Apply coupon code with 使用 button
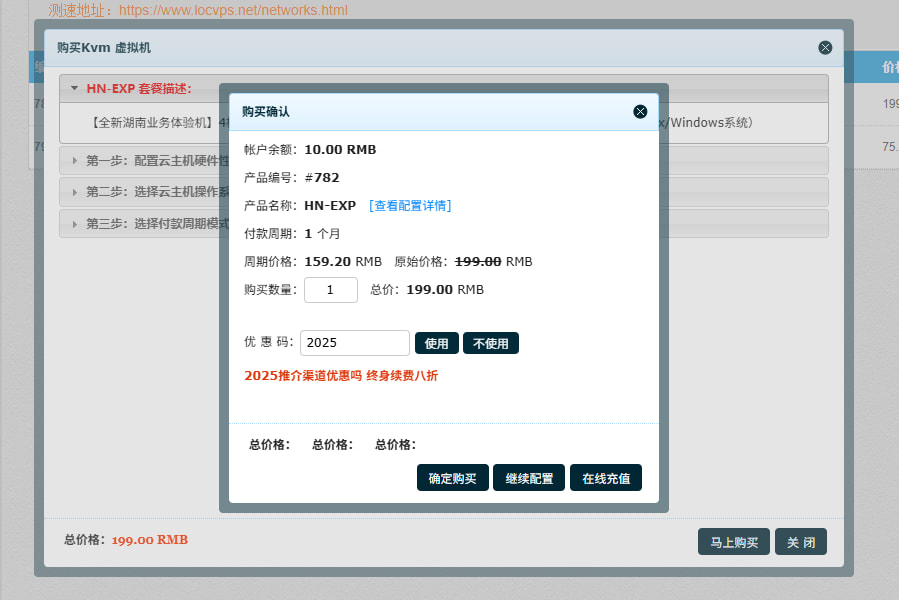The width and height of the screenshot is (899, 600). (437, 342)
